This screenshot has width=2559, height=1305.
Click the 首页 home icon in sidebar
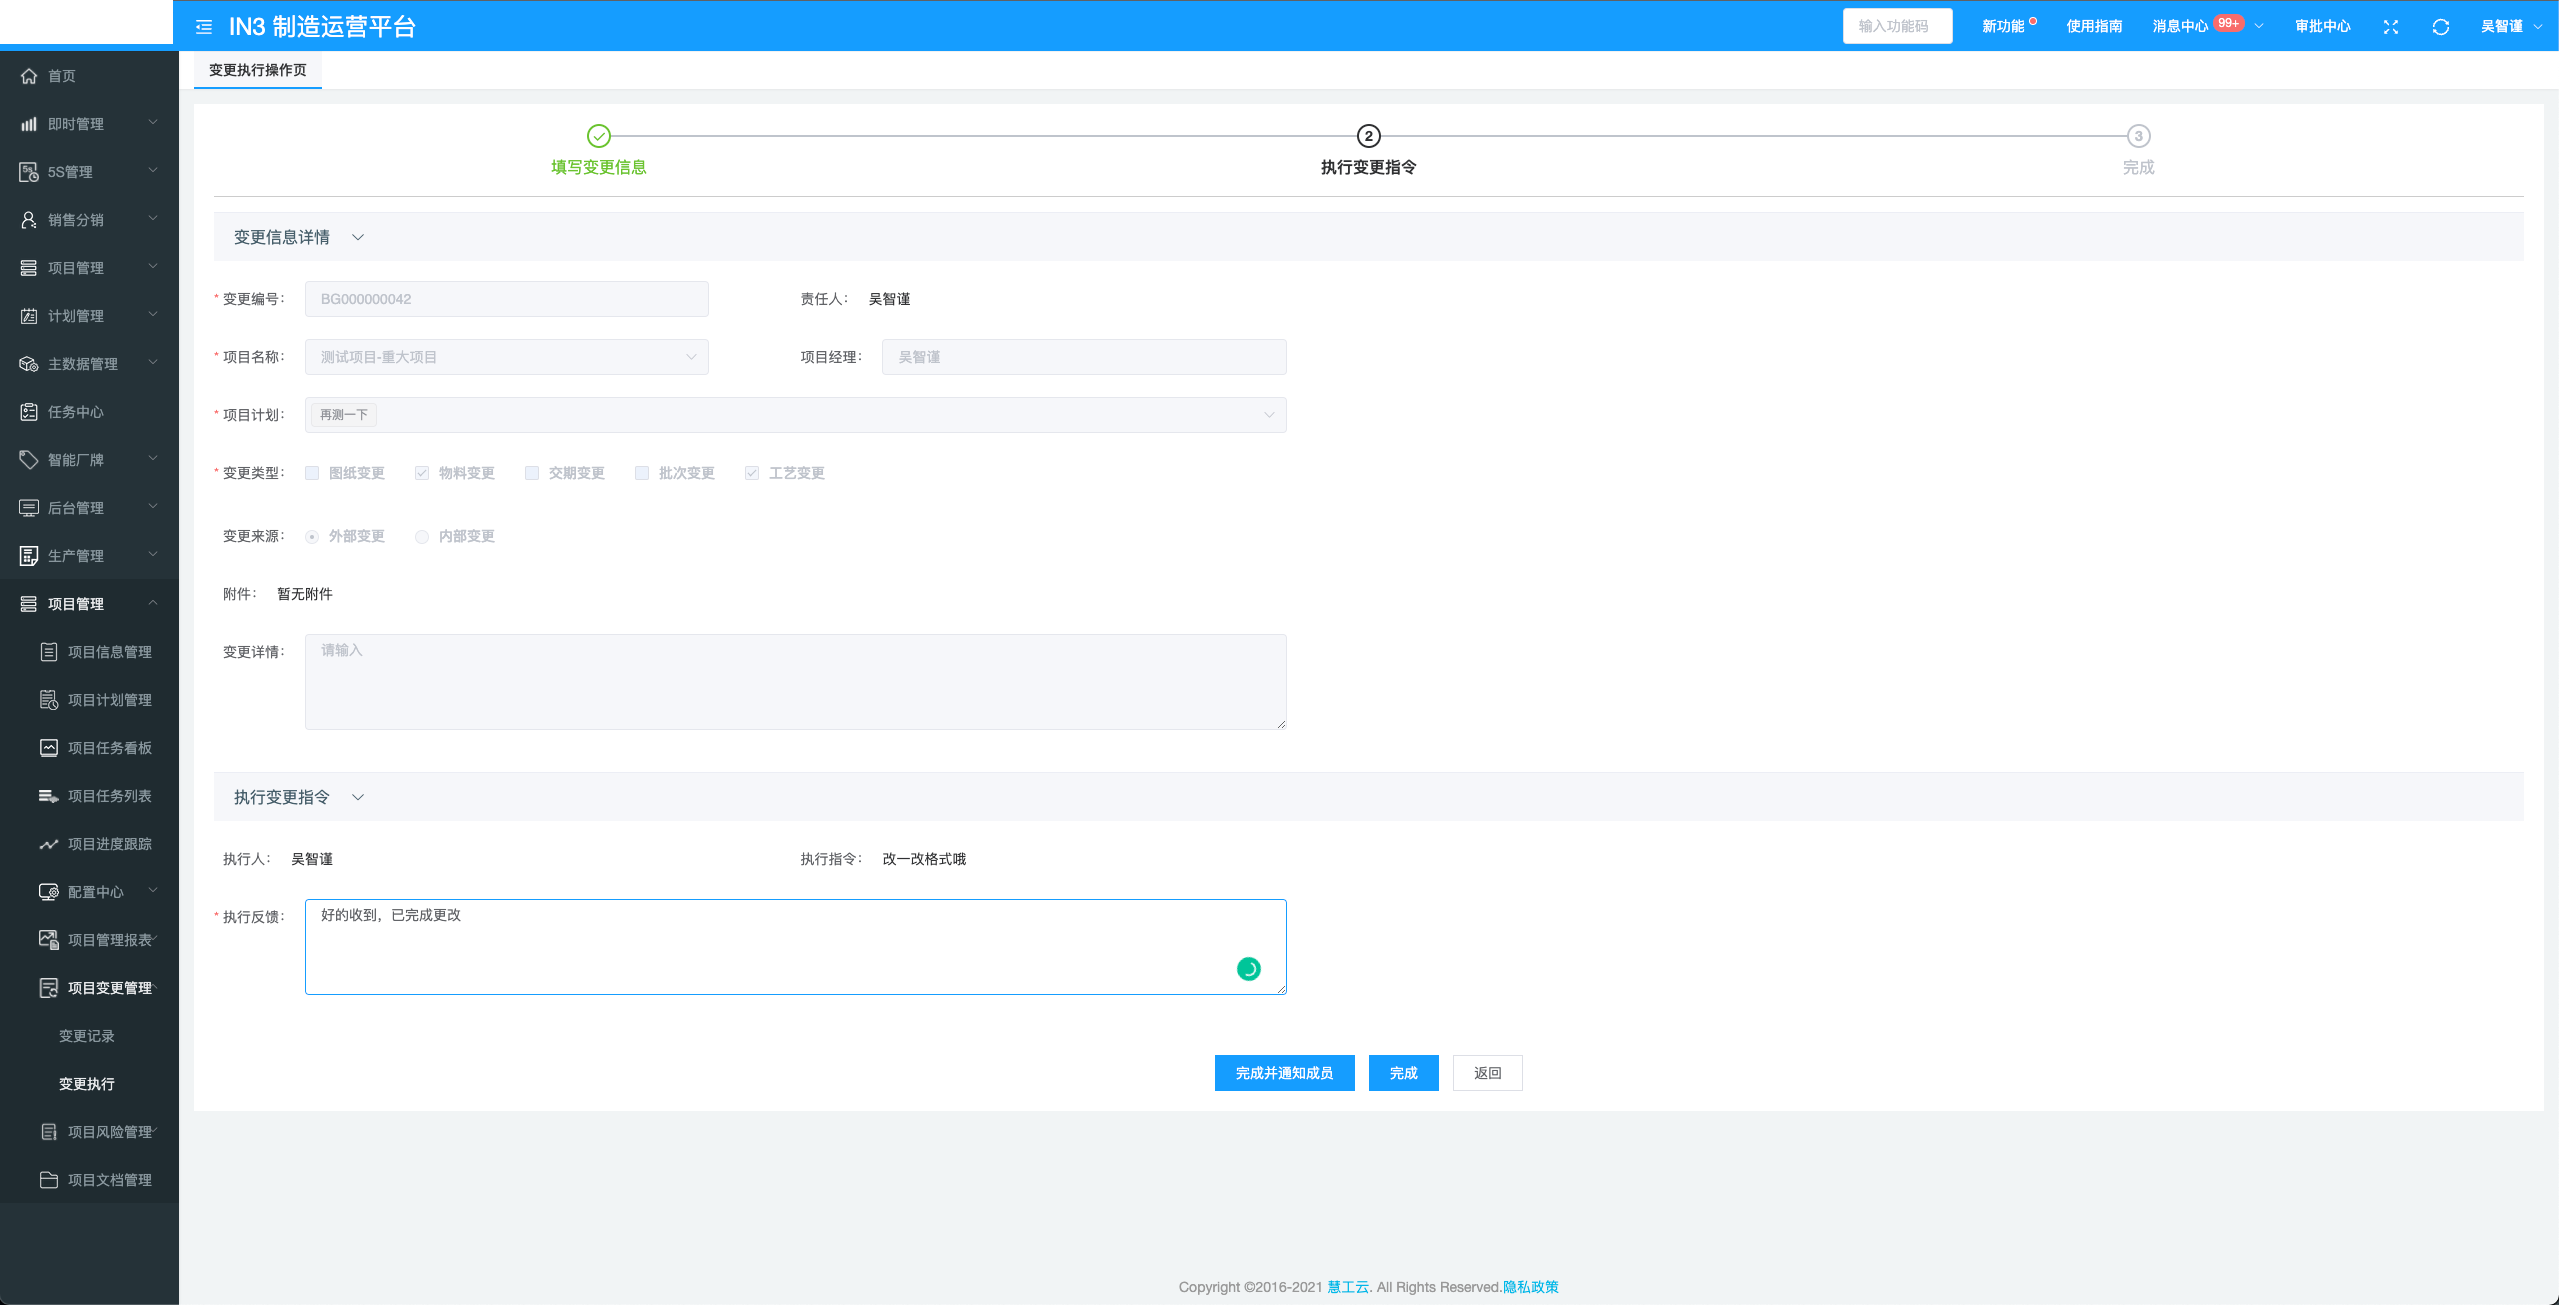pos(29,76)
